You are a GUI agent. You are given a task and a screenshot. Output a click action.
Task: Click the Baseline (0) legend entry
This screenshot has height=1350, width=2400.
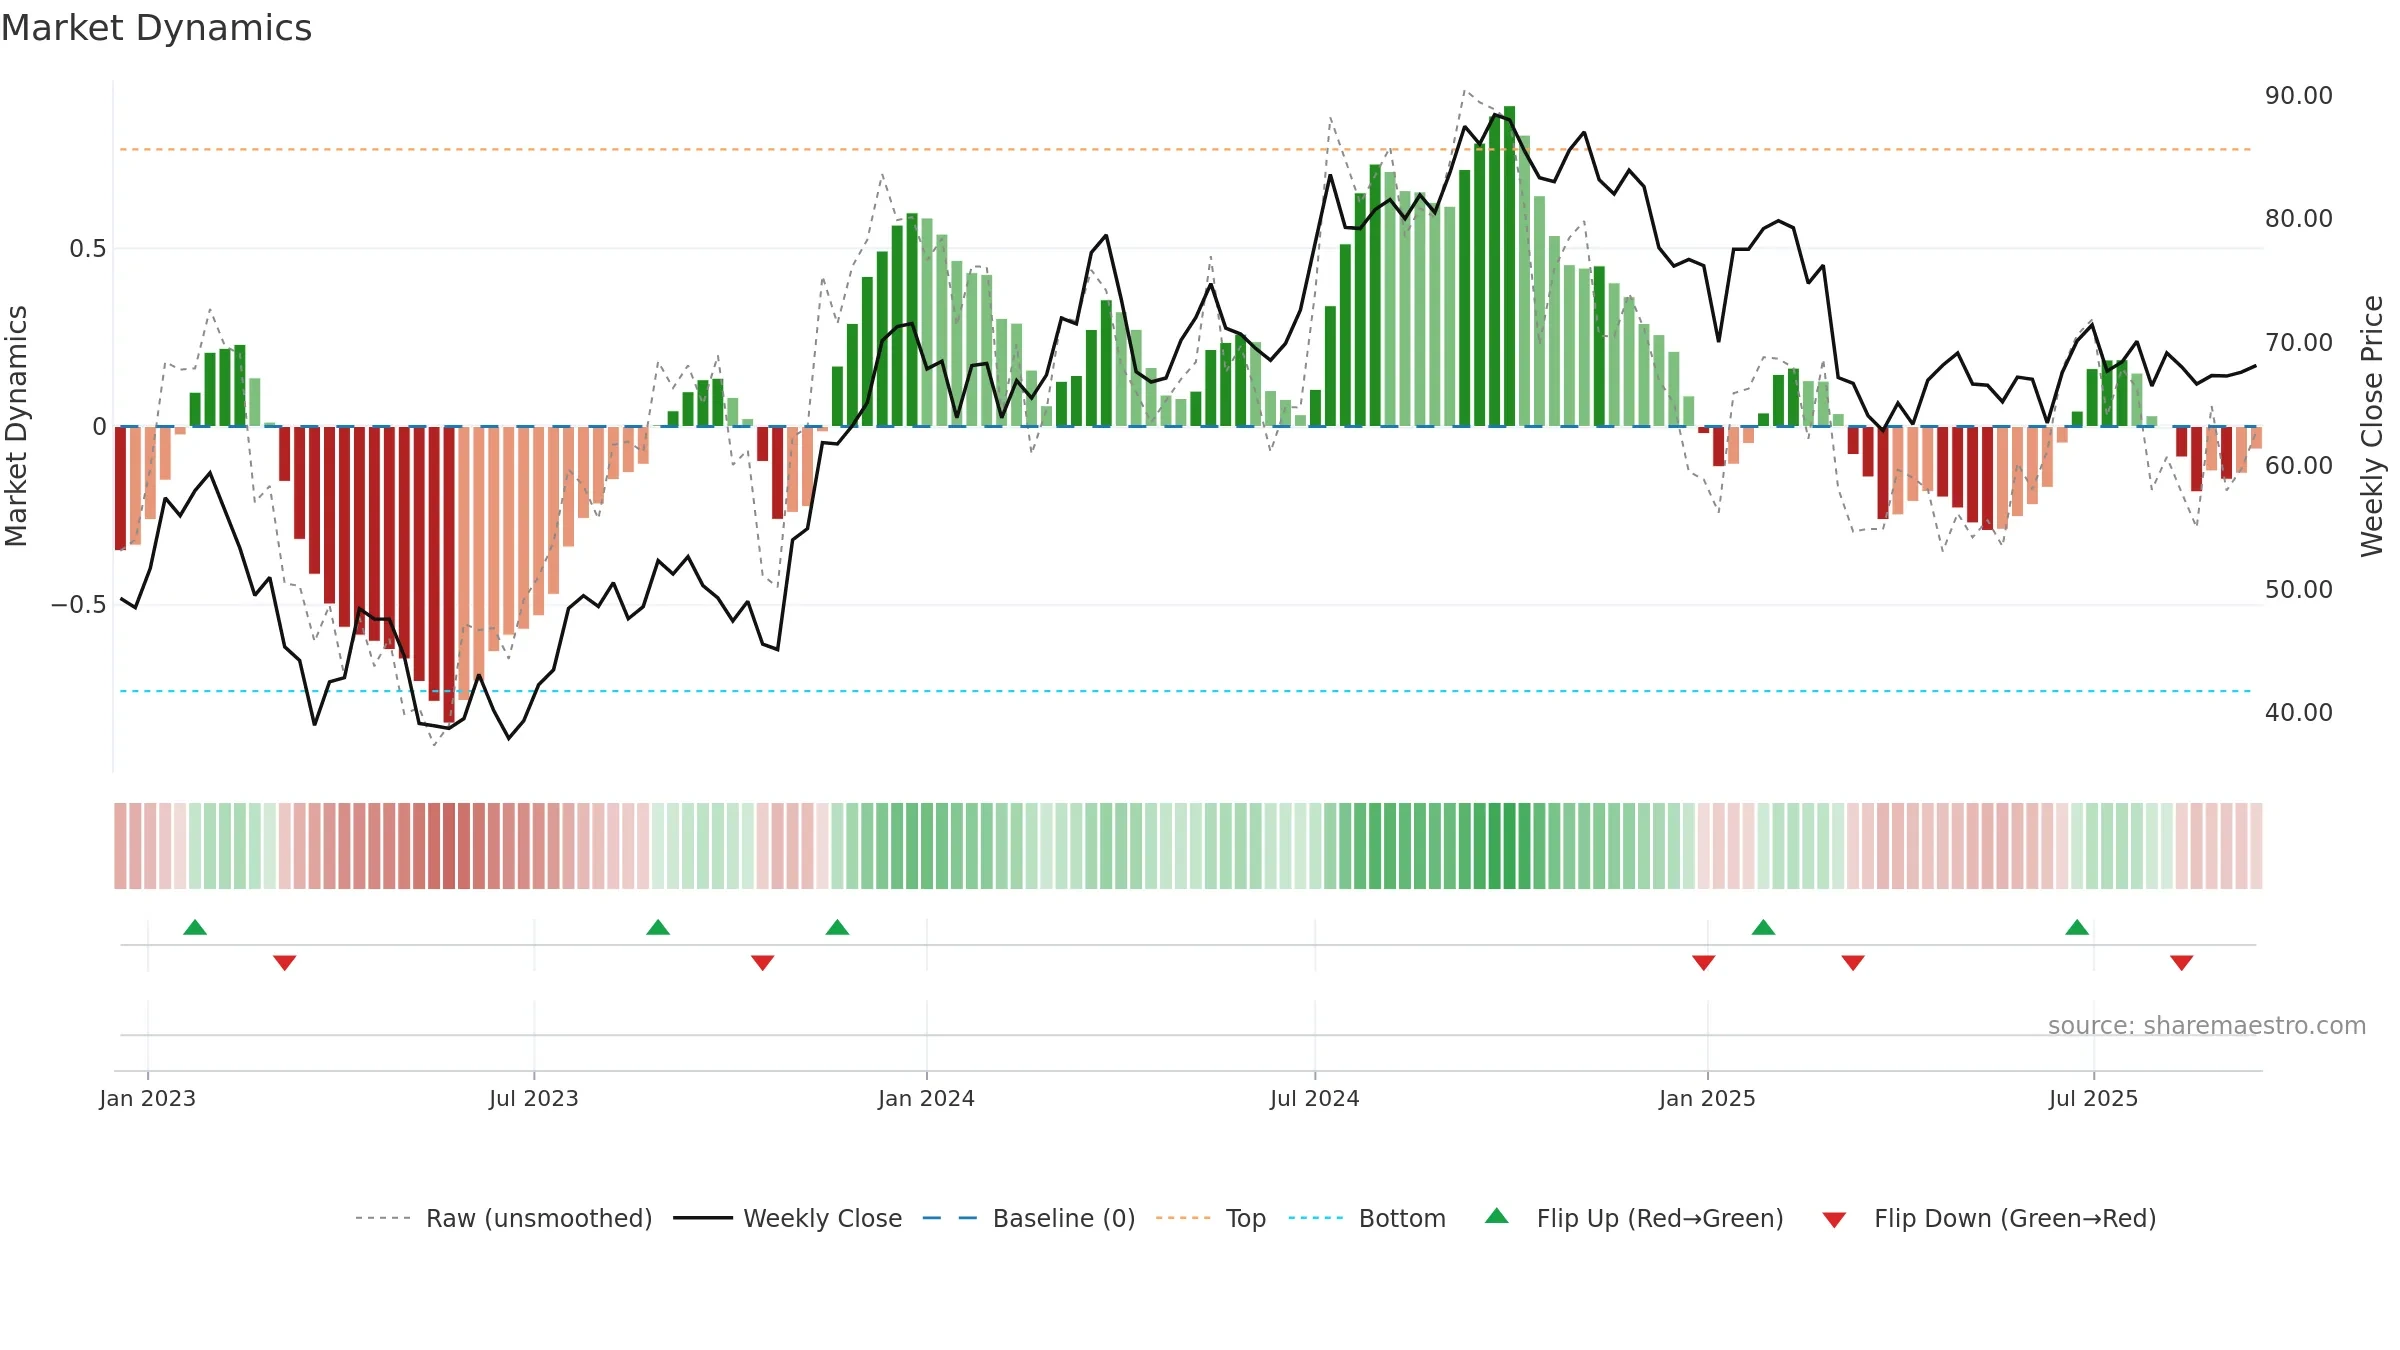(1029, 1218)
